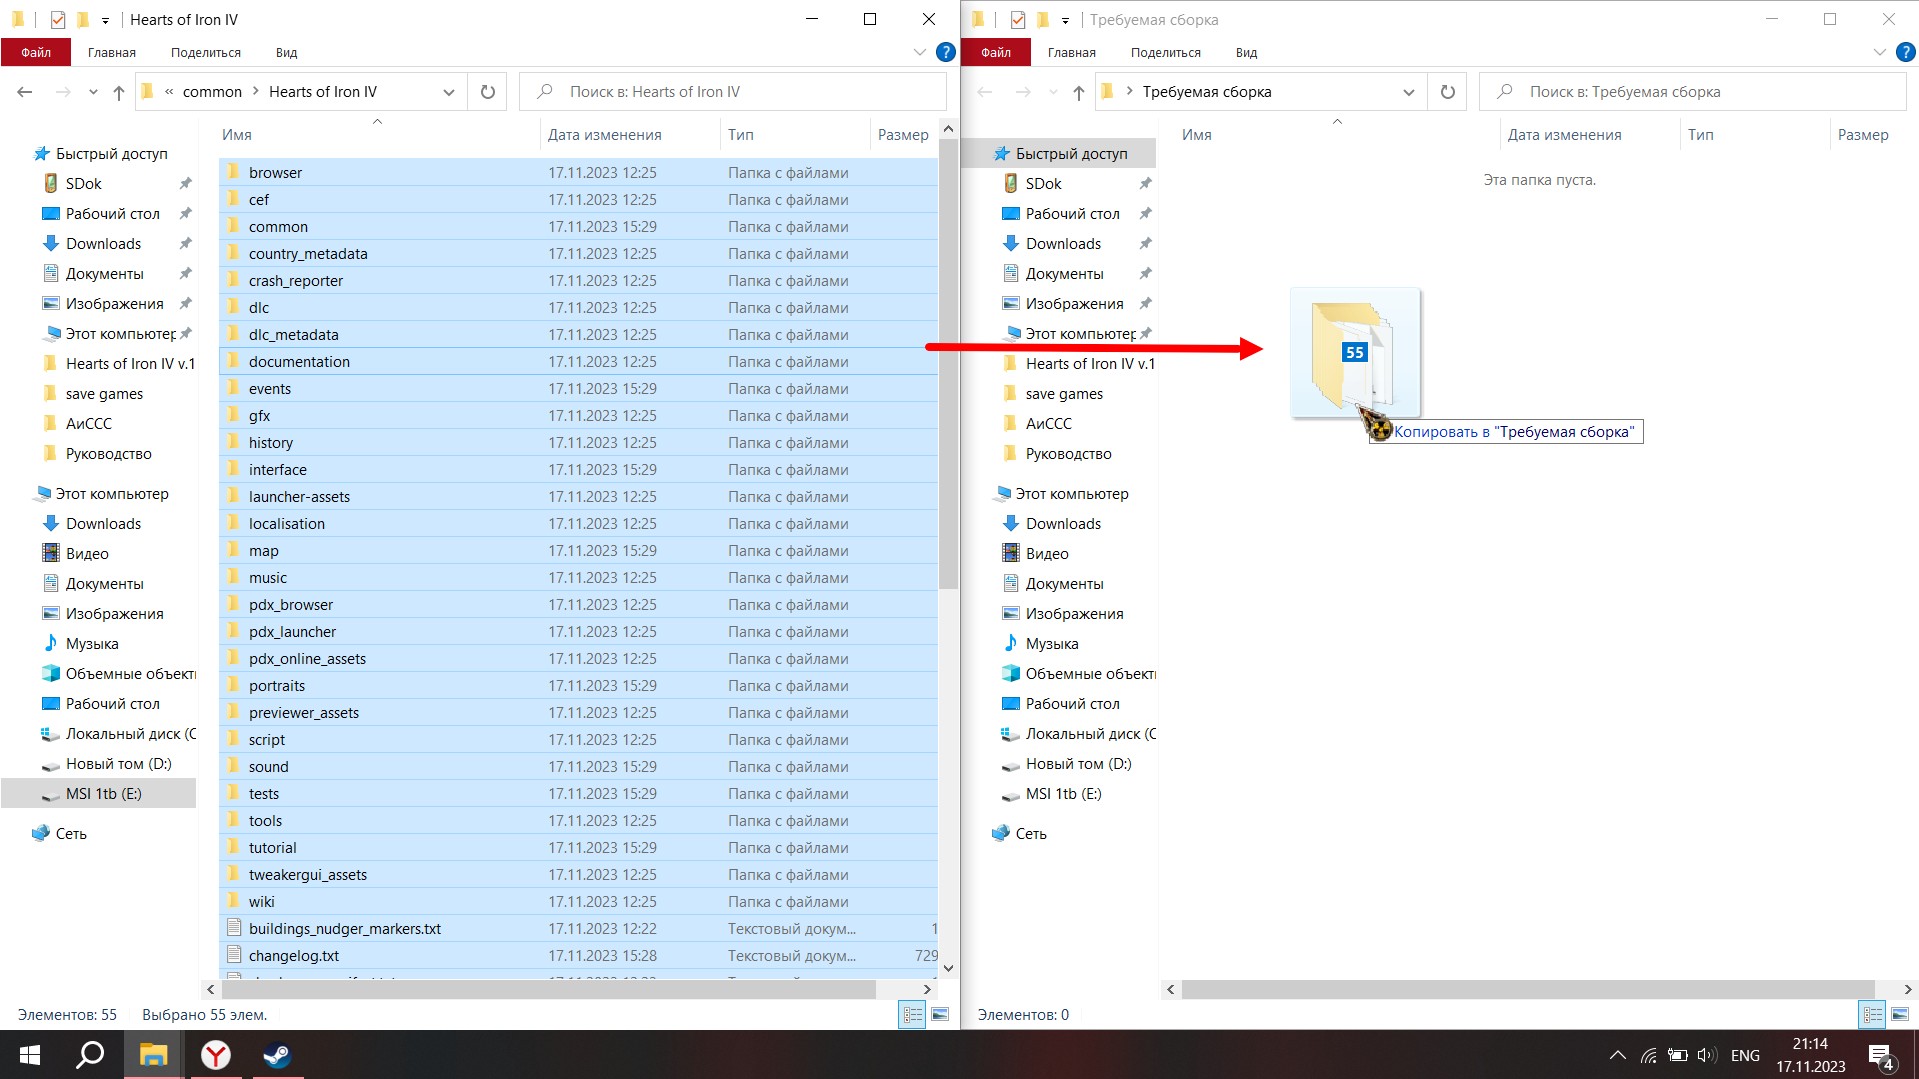1919x1079 pixels.
Task: Select the pdx_launcher folder
Action: point(578,632)
